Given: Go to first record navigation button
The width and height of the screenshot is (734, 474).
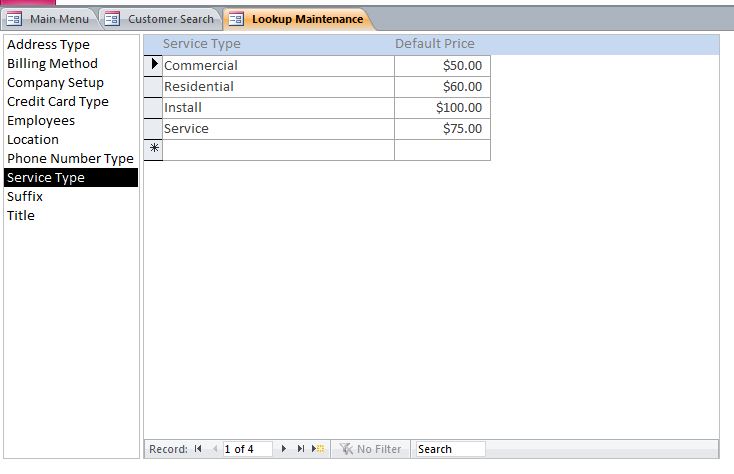Looking at the screenshot, I should (198, 449).
